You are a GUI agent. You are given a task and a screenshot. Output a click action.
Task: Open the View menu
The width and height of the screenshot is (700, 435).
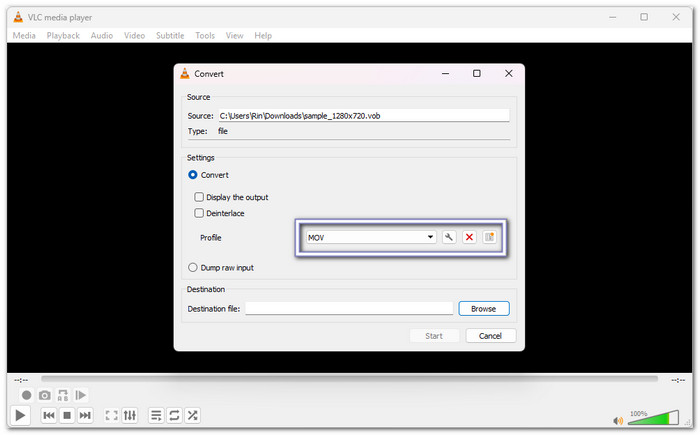tap(234, 35)
